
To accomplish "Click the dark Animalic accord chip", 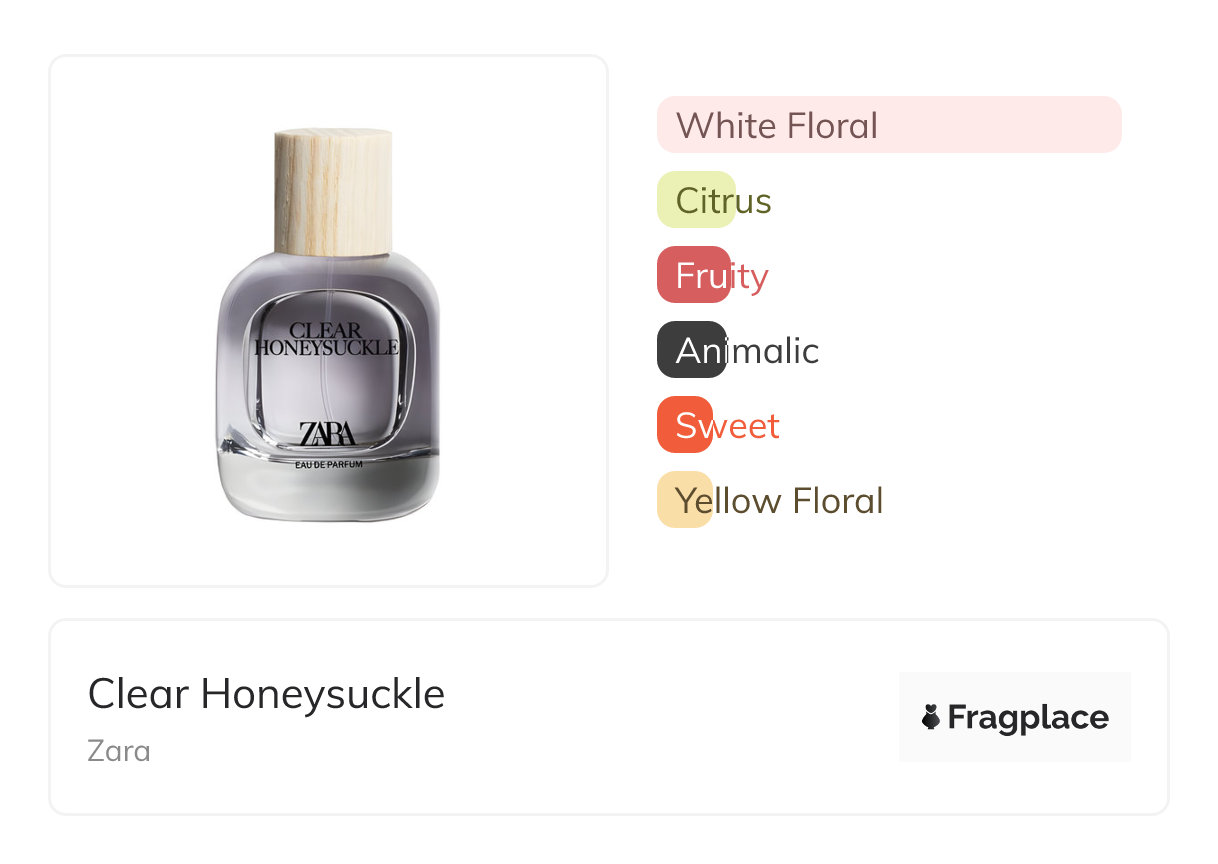I will pos(691,350).
